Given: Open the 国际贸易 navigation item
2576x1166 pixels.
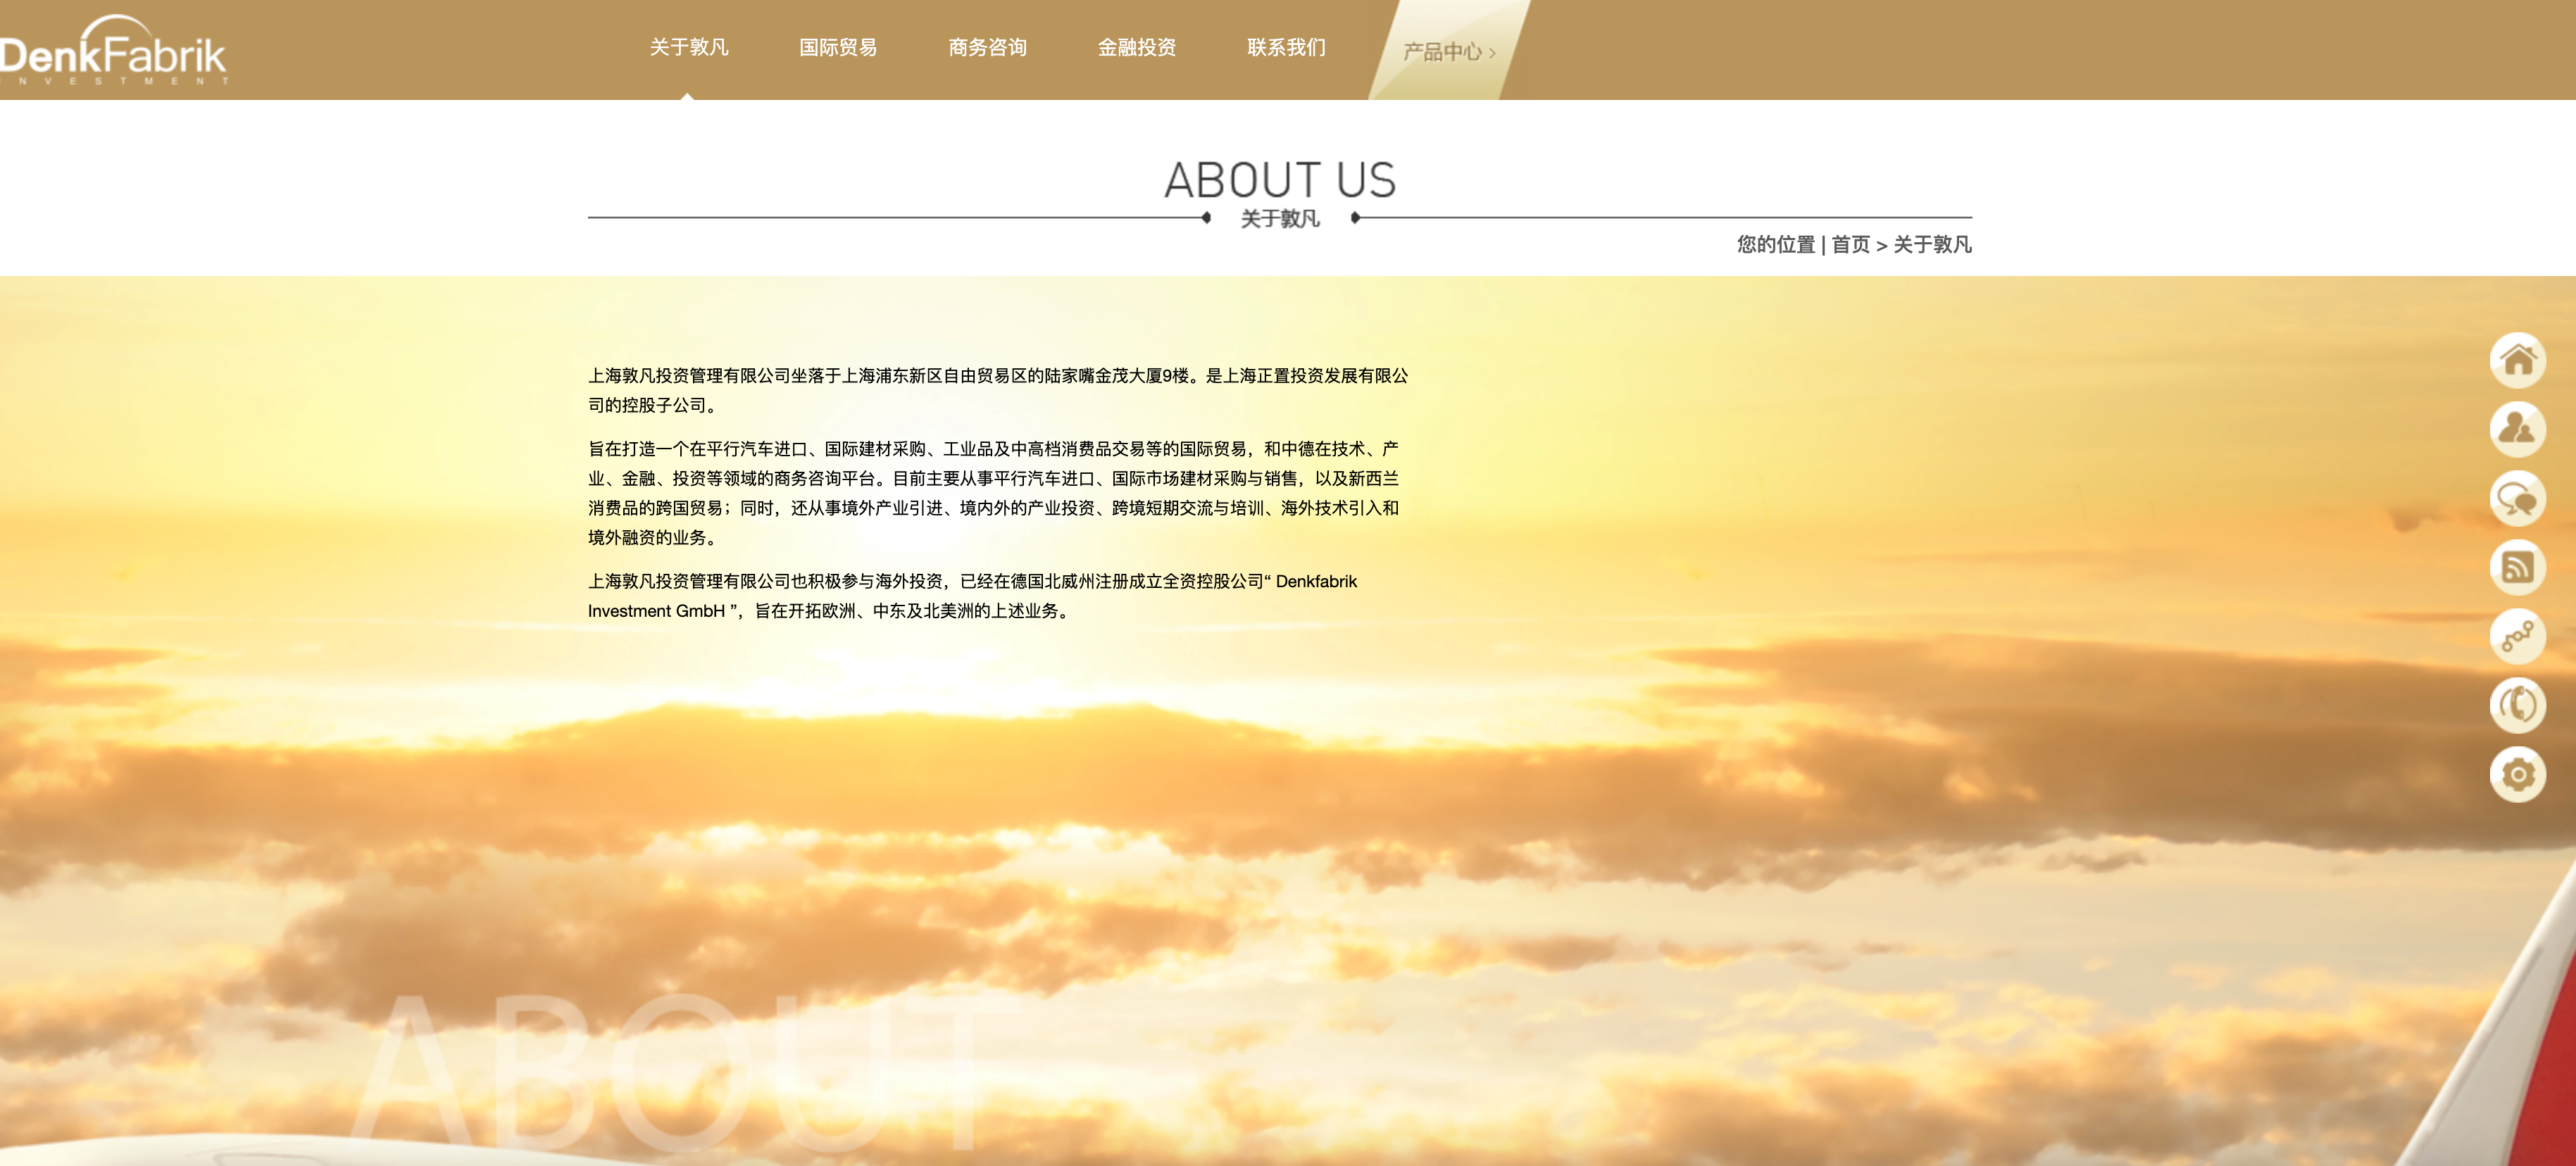Looking at the screenshot, I should [x=838, y=47].
